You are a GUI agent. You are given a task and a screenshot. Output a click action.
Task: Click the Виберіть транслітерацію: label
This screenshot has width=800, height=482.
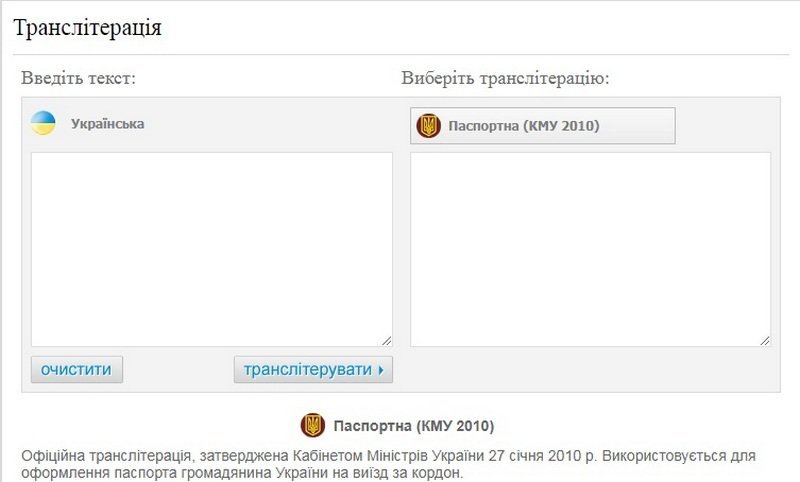[505, 78]
